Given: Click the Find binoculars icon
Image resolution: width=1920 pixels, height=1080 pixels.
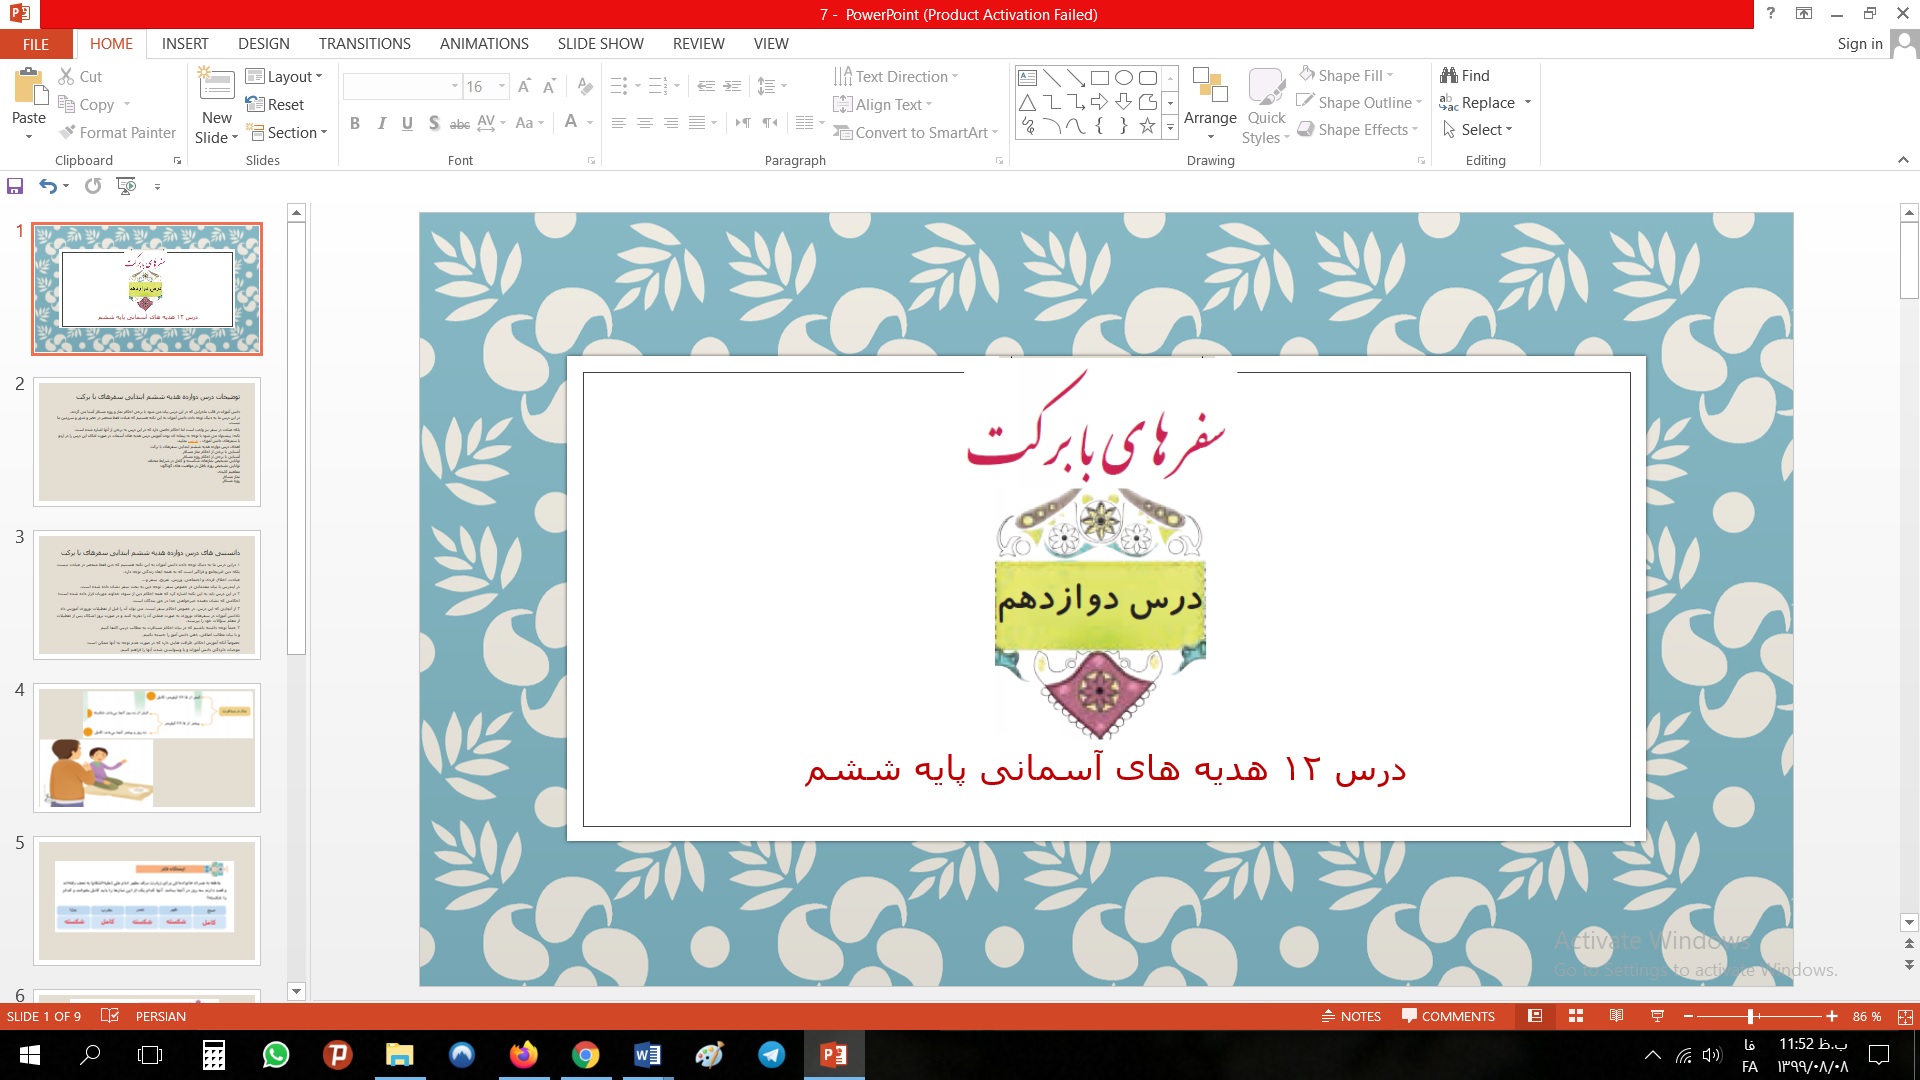Looking at the screenshot, I should tap(1449, 75).
